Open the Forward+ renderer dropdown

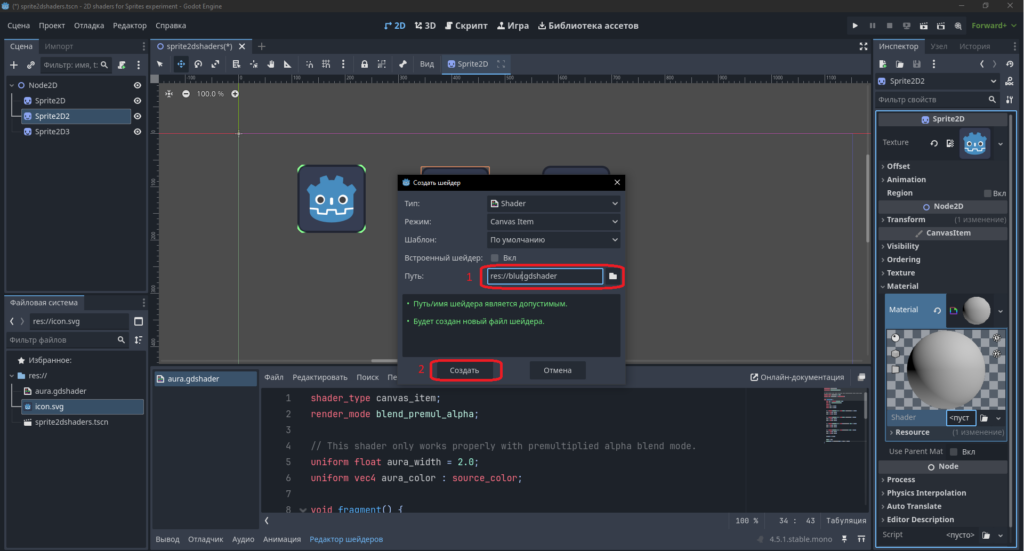pyautogui.click(x=994, y=25)
